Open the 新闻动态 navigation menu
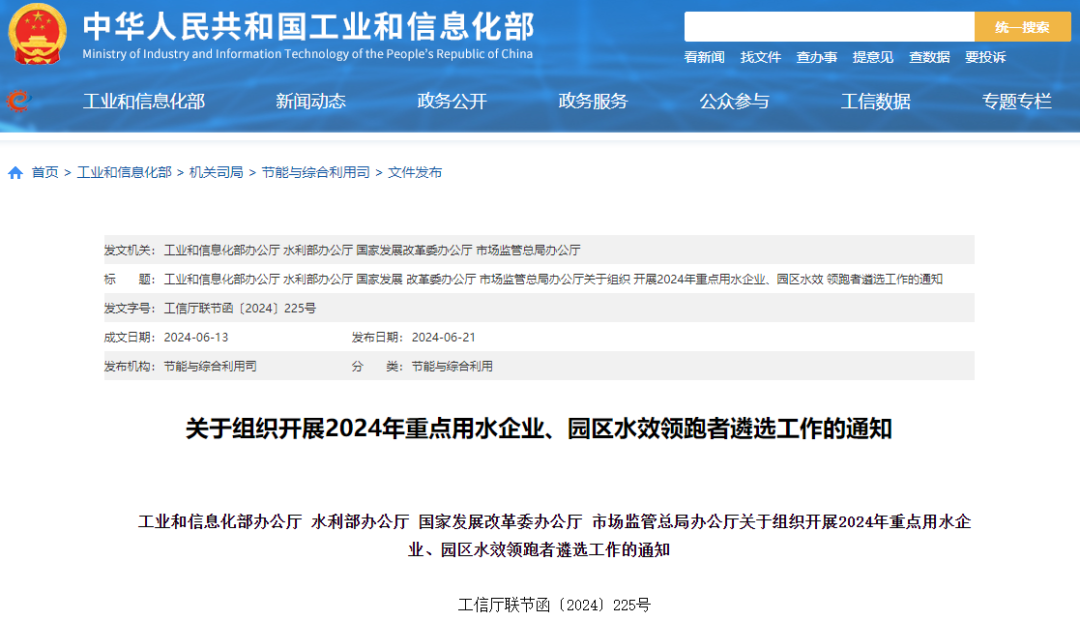Image resolution: width=1080 pixels, height=621 pixels. tap(310, 101)
